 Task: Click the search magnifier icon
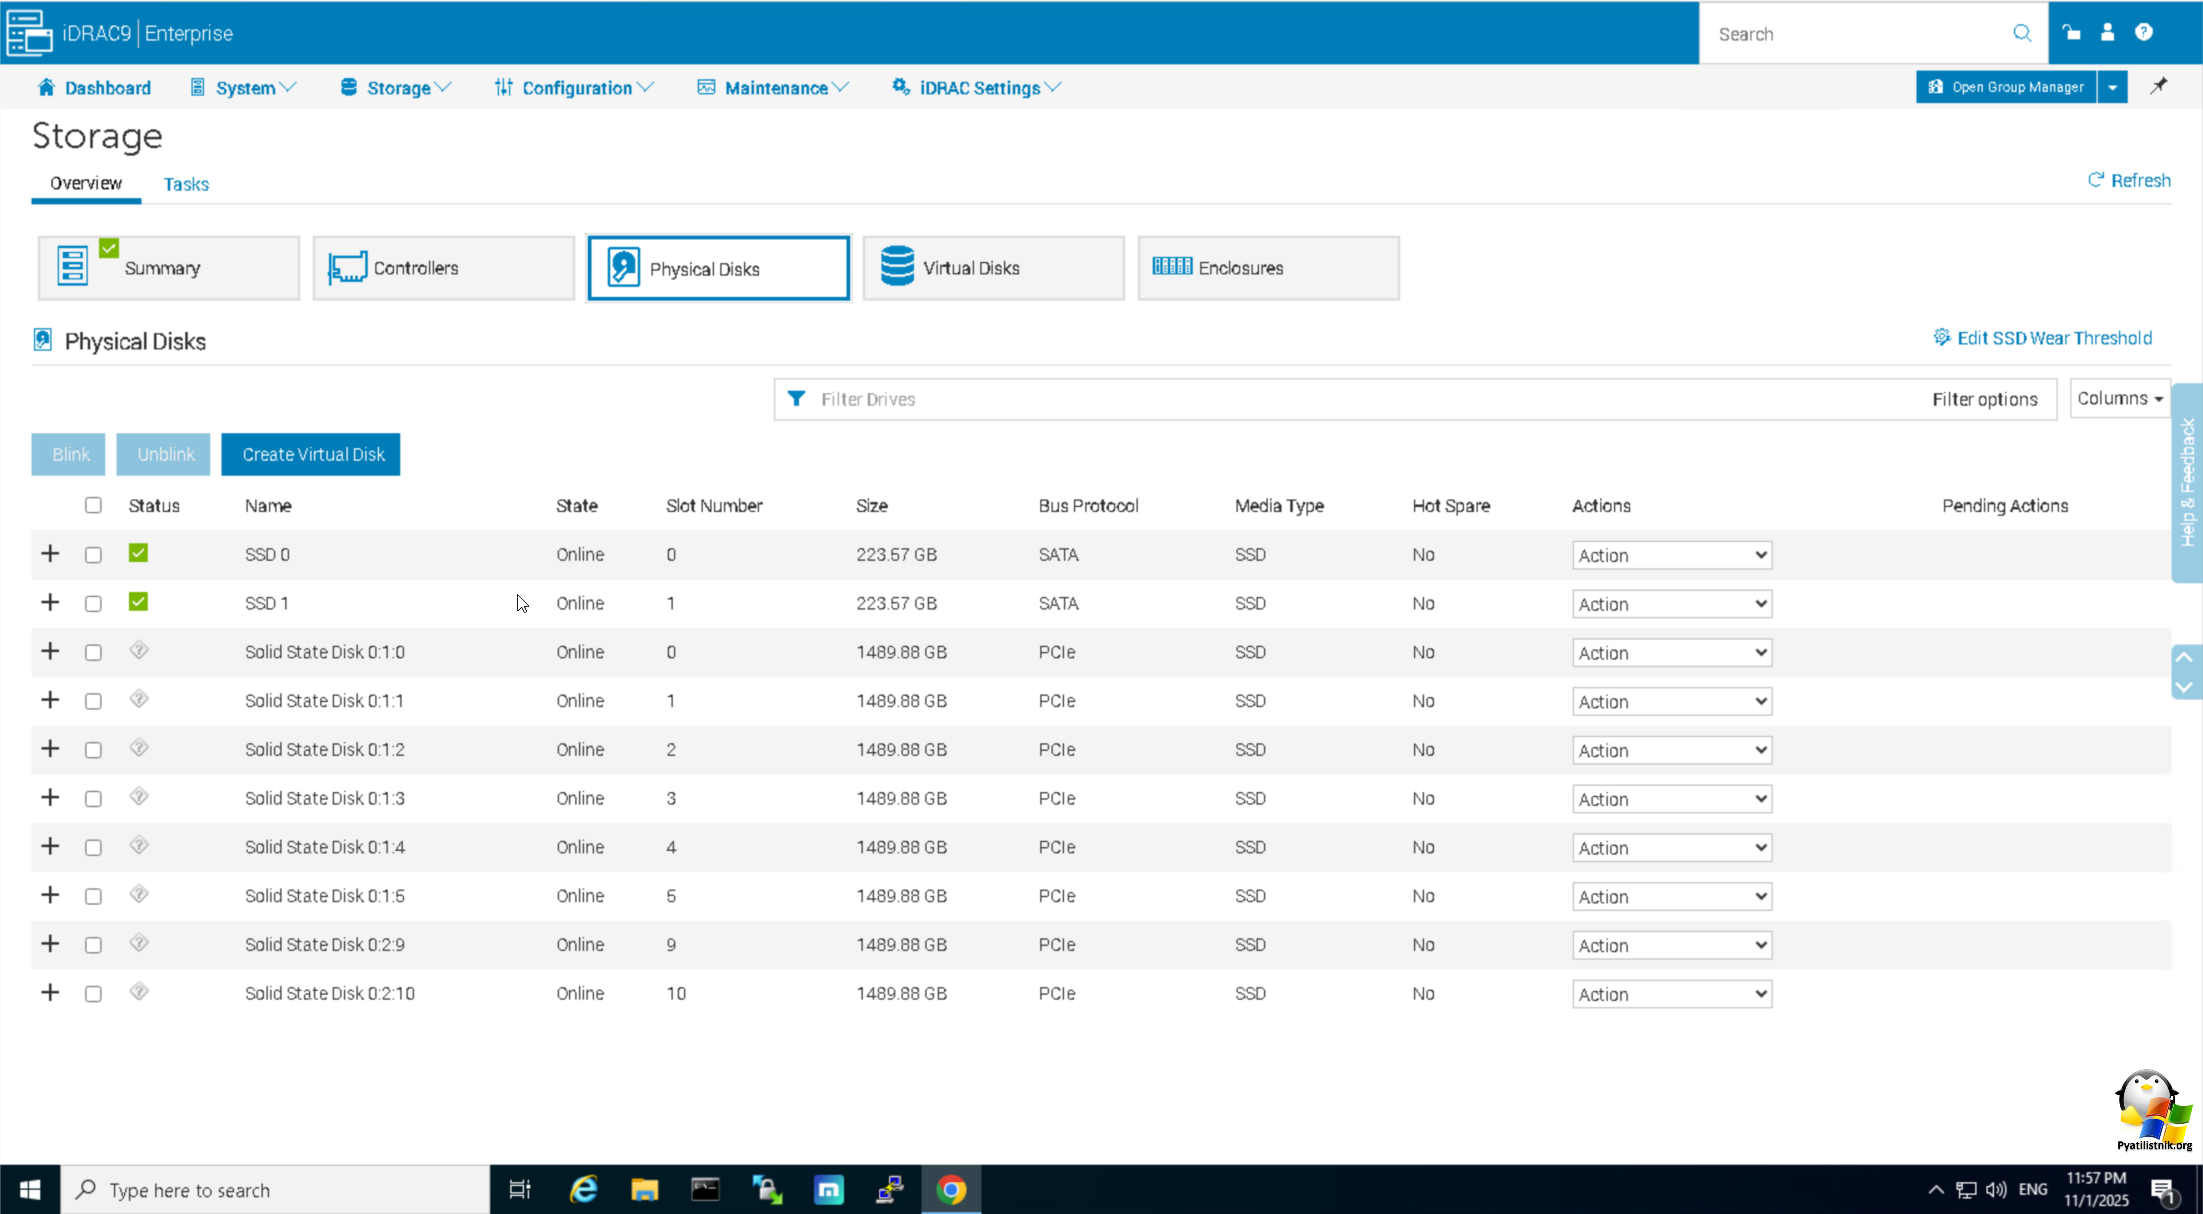[2021, 33]
